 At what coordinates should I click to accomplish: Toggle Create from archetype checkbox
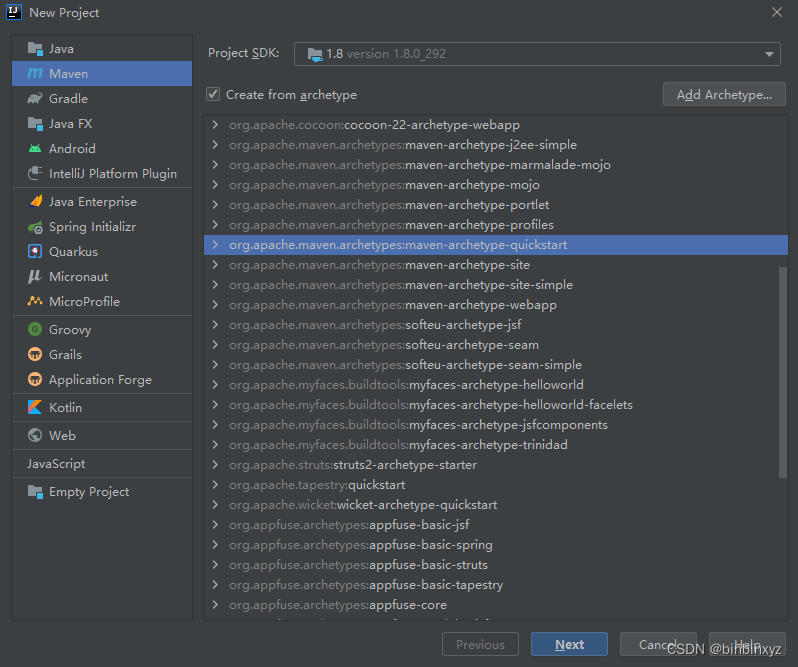click(213, 94)
